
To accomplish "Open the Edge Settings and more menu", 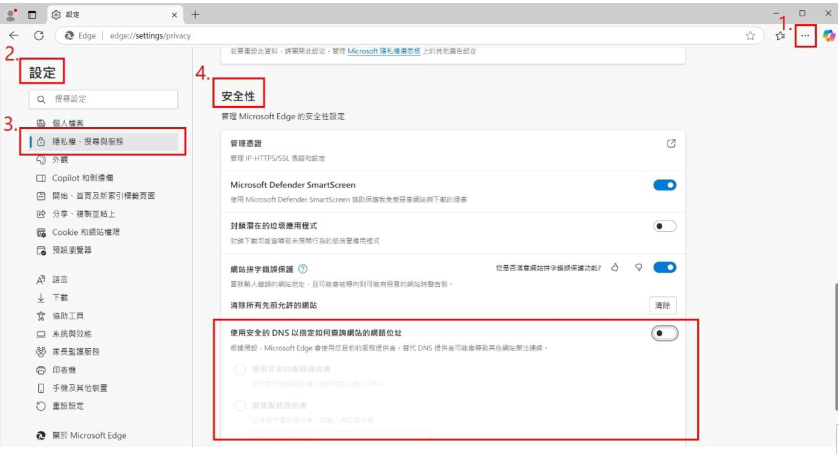I will tap(805, 36).
